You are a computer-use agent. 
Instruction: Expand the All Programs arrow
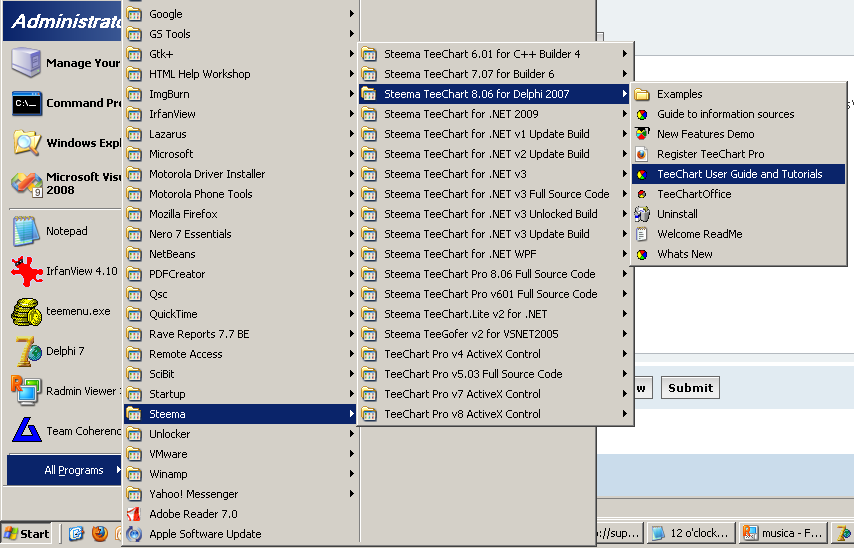(x=118, y=470)
